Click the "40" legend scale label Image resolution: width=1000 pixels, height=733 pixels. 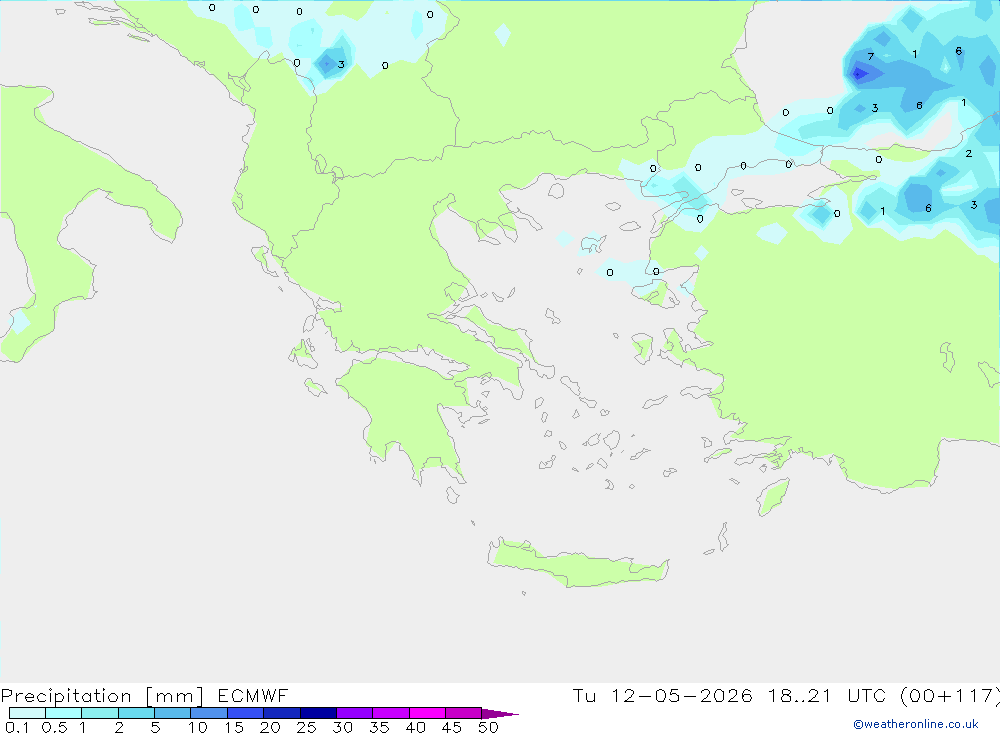[x=416, y=727]
